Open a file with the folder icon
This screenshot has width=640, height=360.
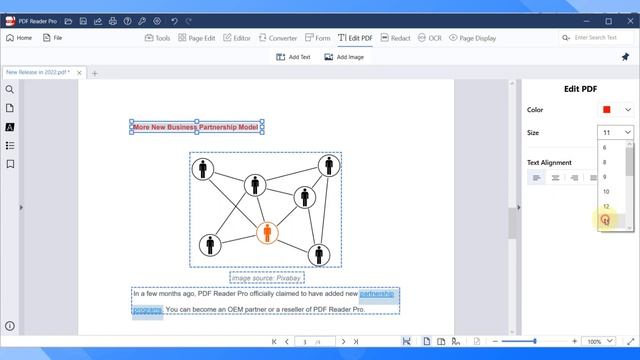pyautogui.click(x=68, y=21)
